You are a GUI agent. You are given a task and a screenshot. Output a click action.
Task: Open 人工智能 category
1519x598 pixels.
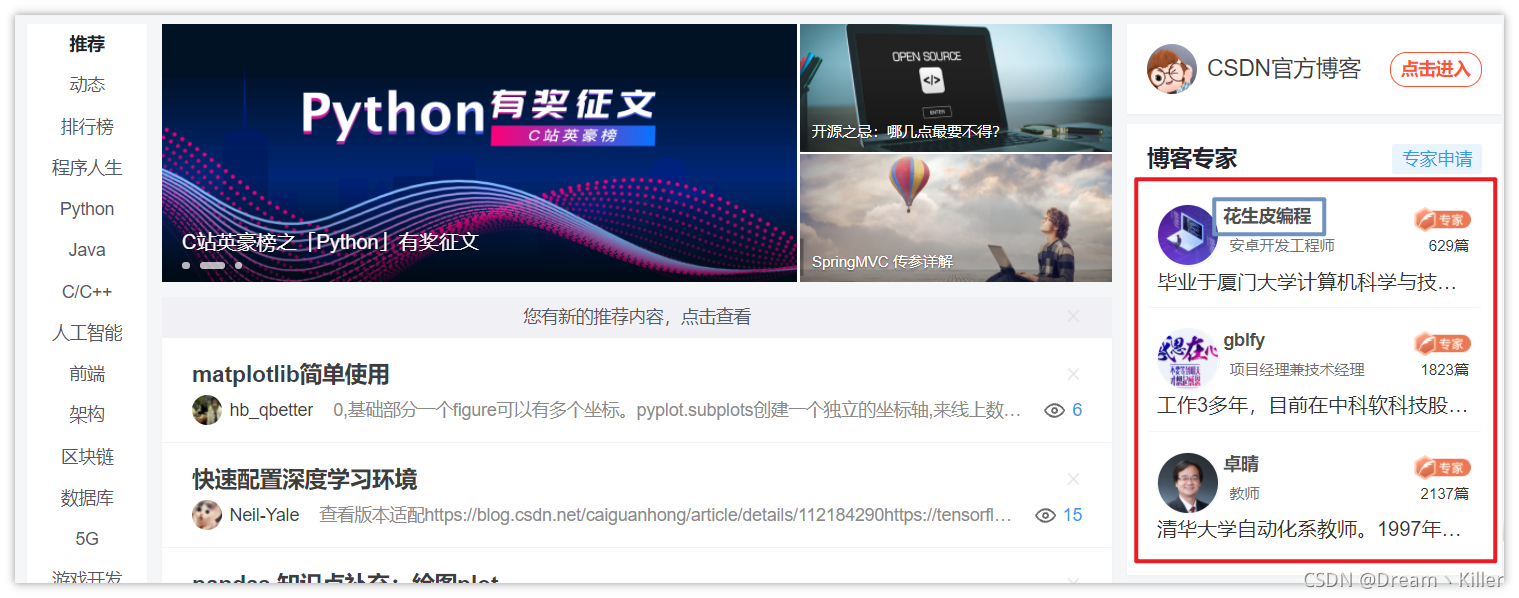[x=87, y=333]
